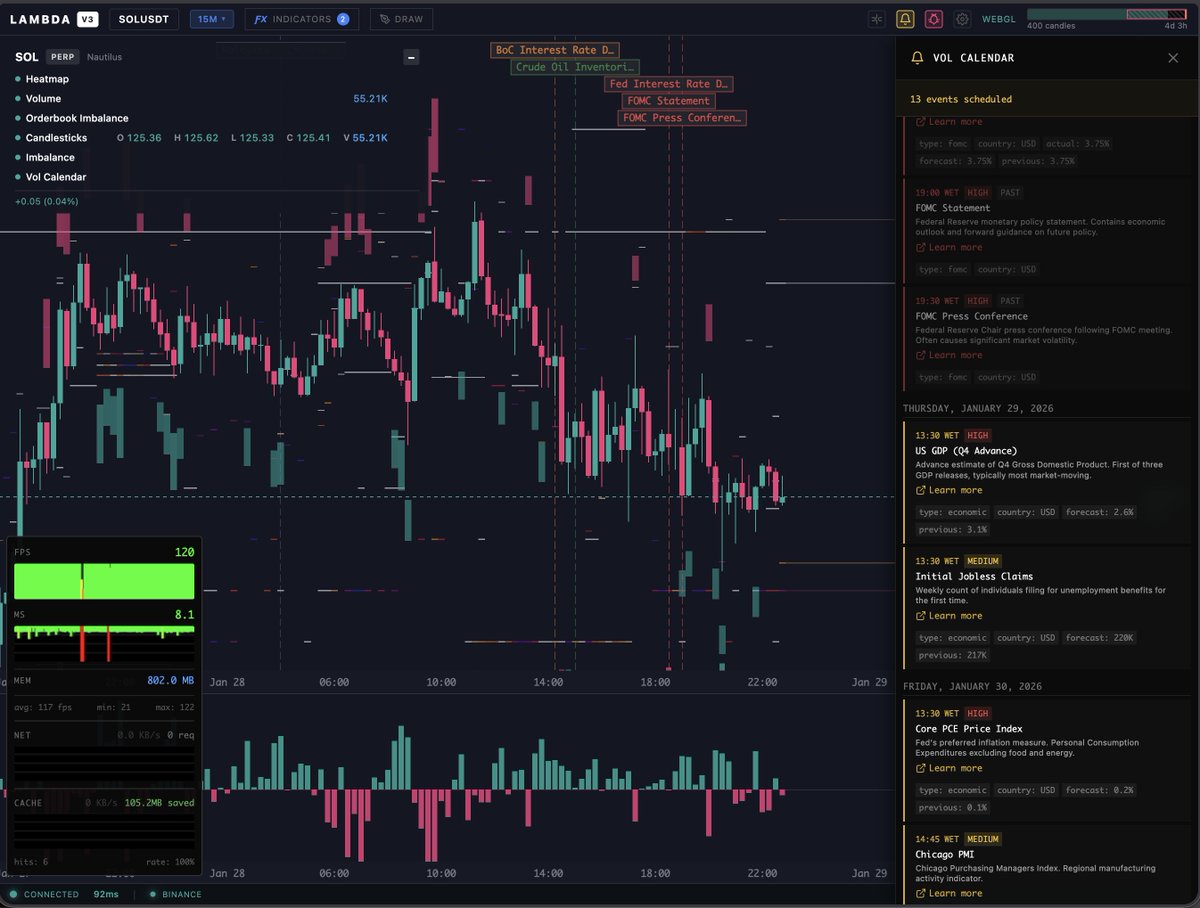Click FOMC Press Conference title in calendar
Viewport: 1200px width, 908px height.
972,316
